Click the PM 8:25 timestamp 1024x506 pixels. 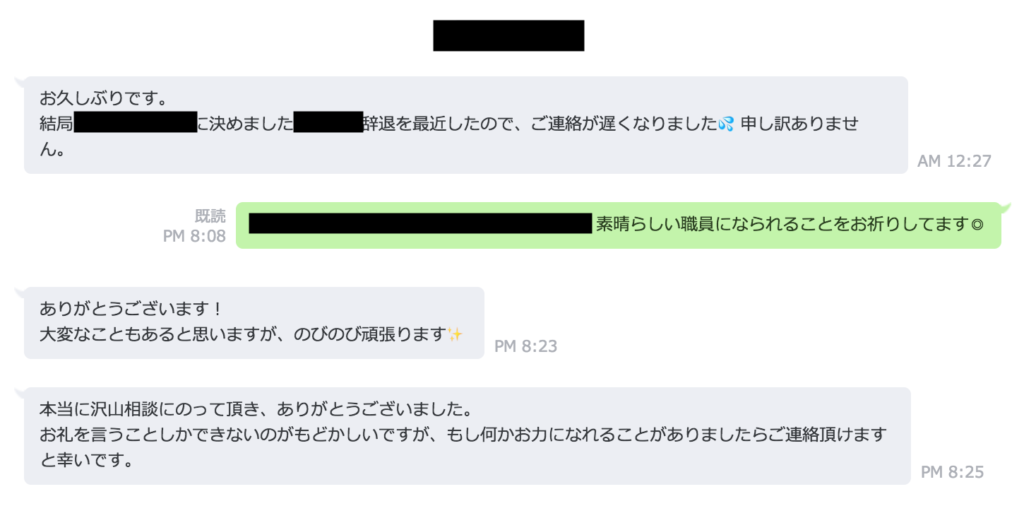(952, 472)
